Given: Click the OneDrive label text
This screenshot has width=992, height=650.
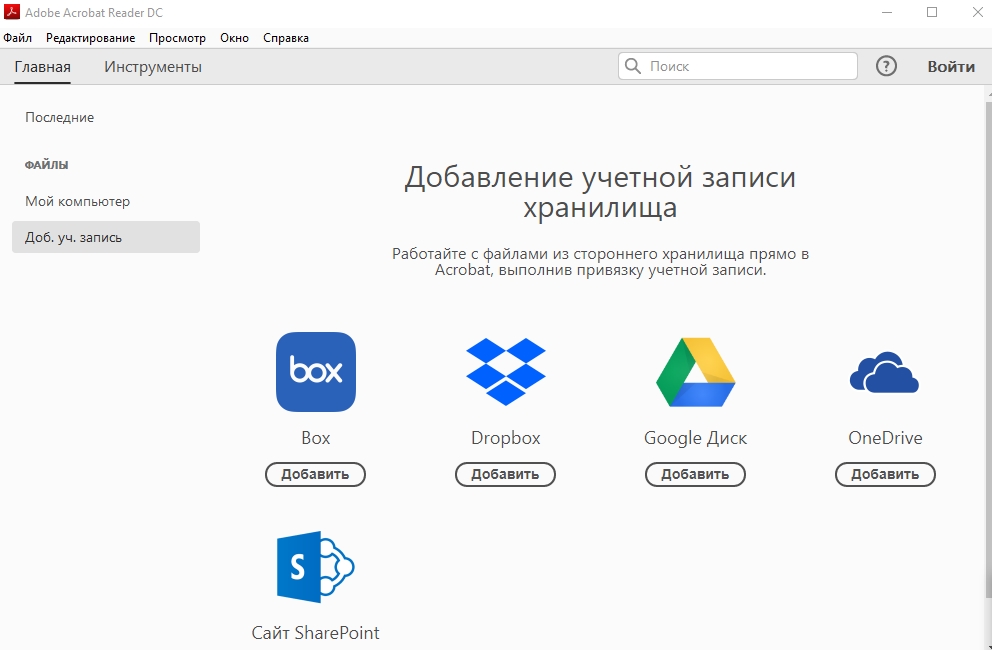Looking at the screenshot, I should [x=885, y=438].
